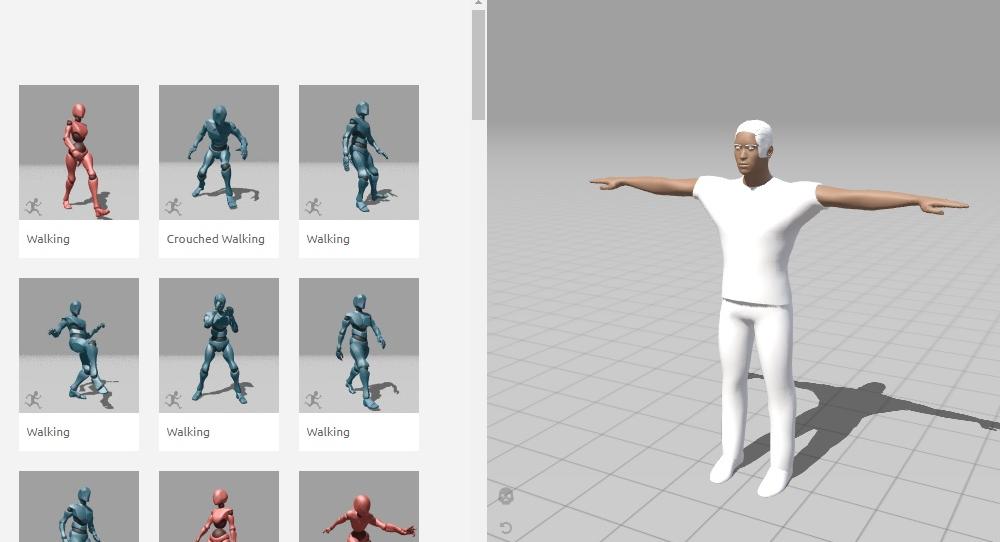
Task: Choose the Walking thumbnail with boxing guard stance
Action: click(x=219, y=346)
